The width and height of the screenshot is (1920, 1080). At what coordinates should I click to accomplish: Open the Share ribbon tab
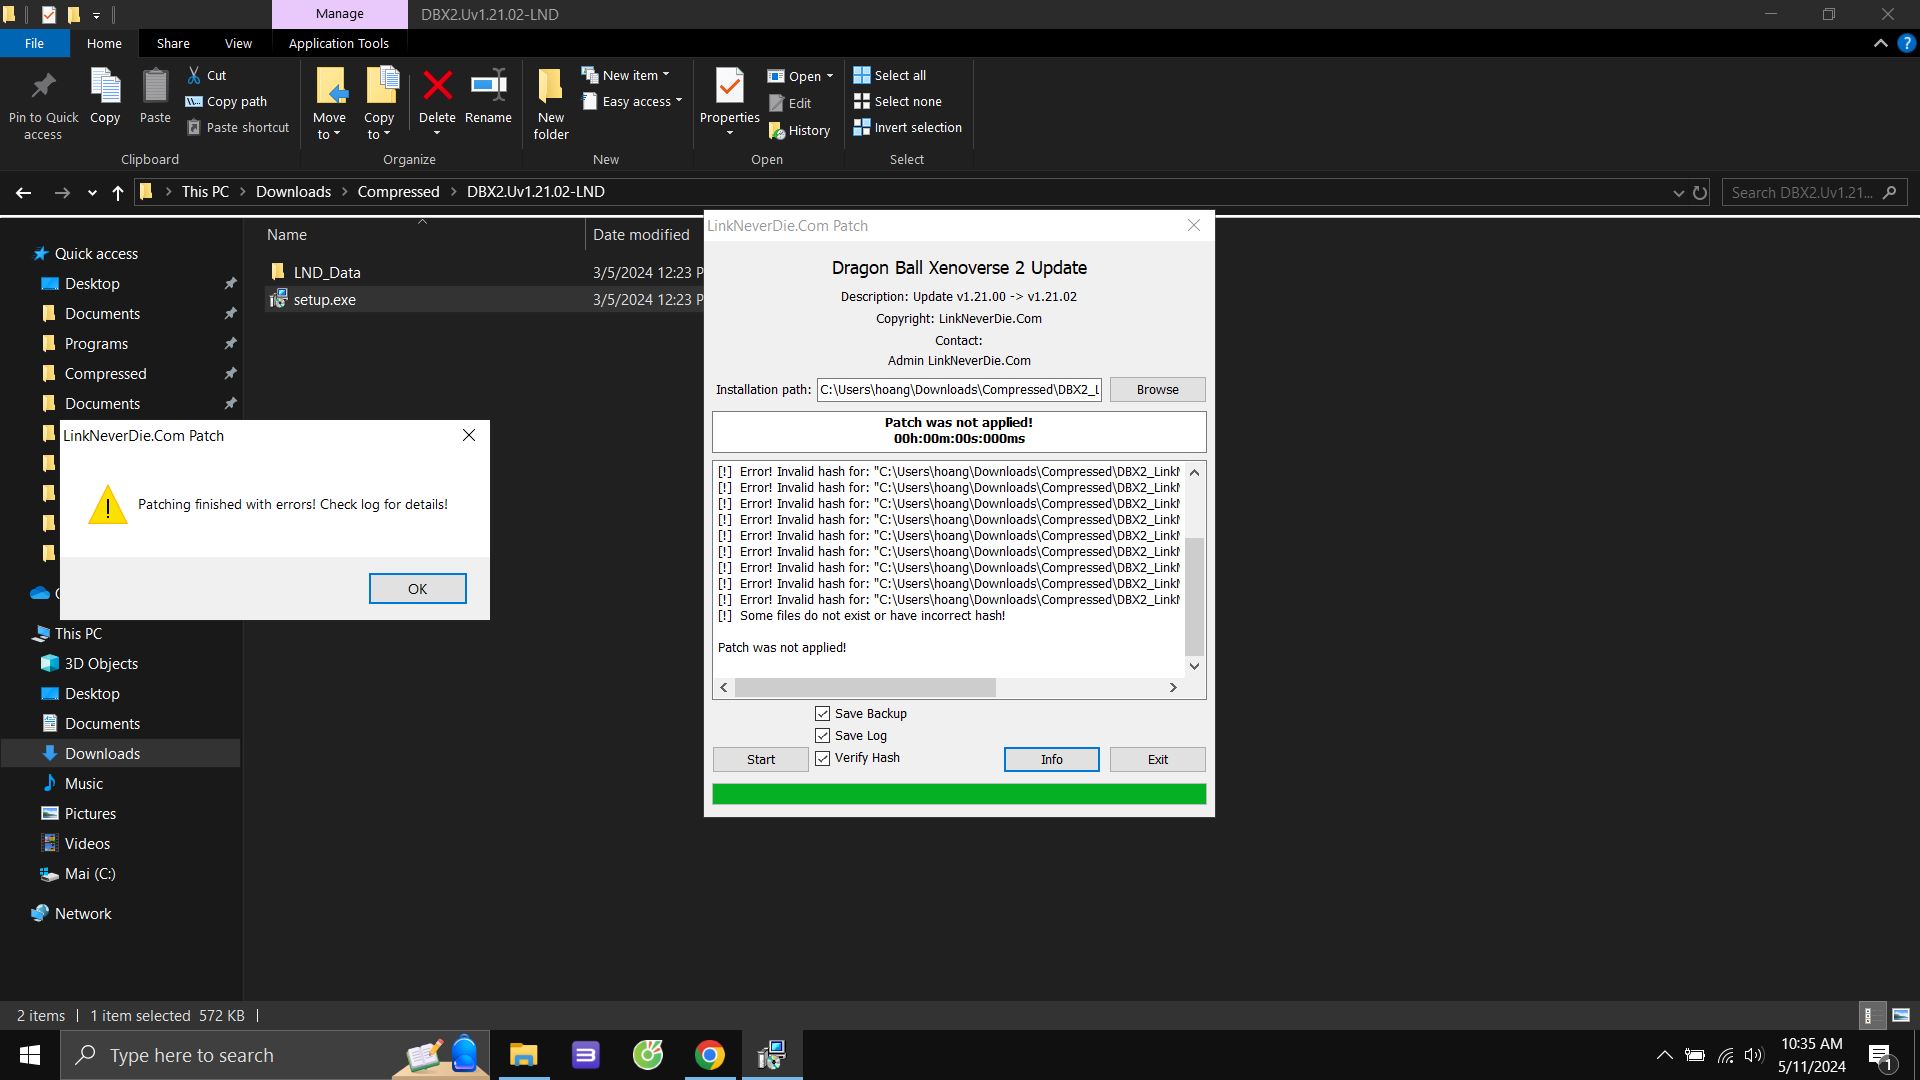click(x=173, y=43)
